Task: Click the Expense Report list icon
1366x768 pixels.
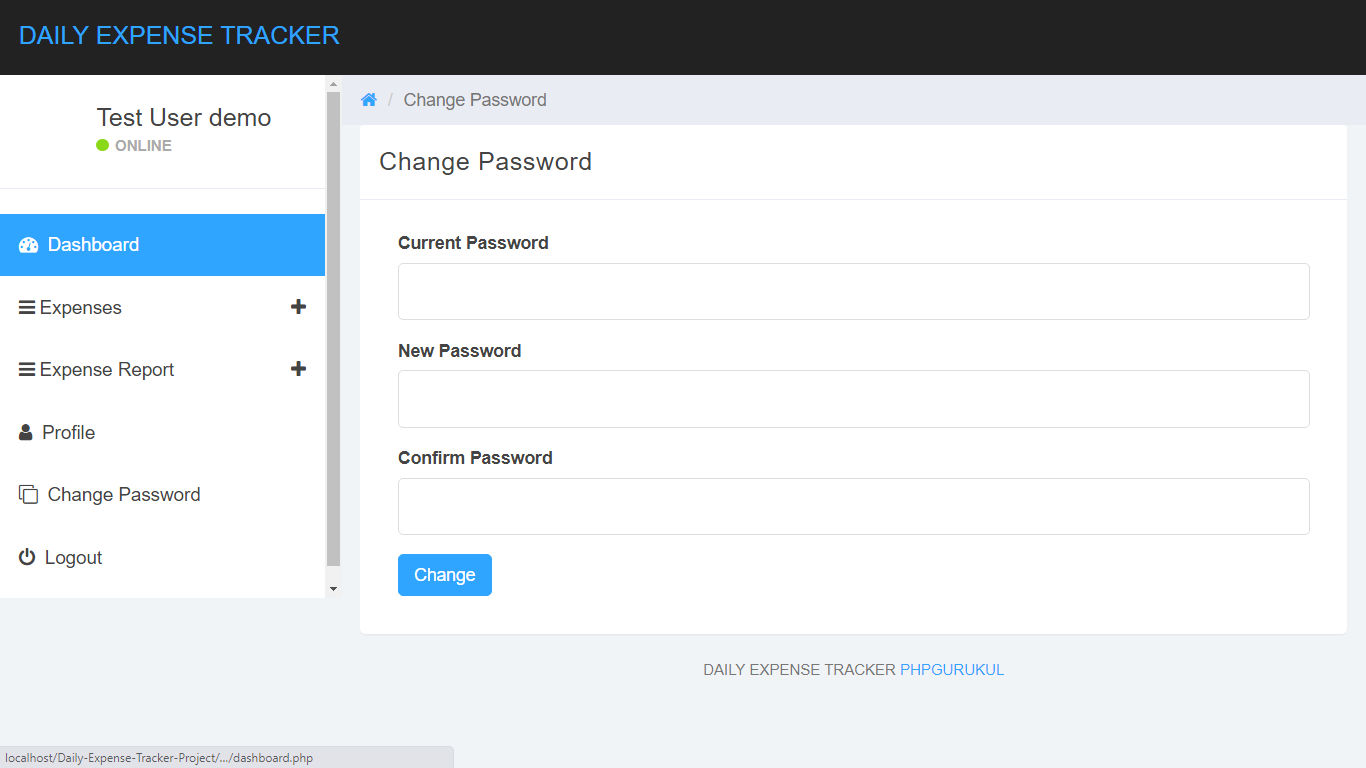Action: [27, 369]
